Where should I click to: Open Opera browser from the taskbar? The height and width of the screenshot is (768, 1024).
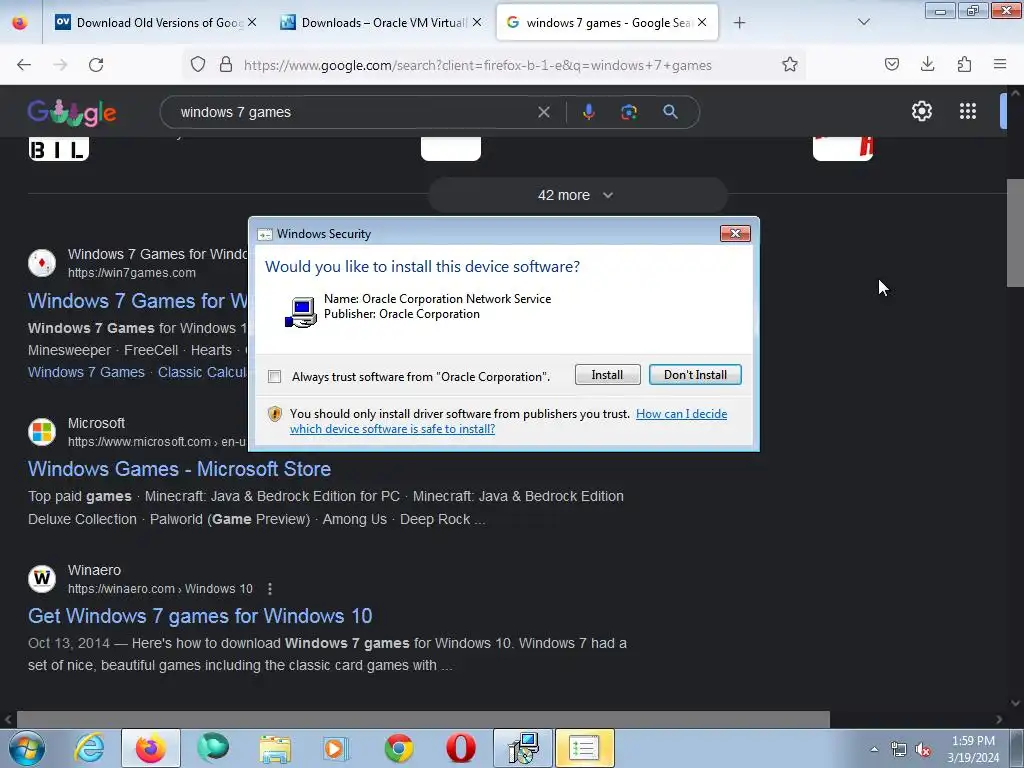pos(460,748)
